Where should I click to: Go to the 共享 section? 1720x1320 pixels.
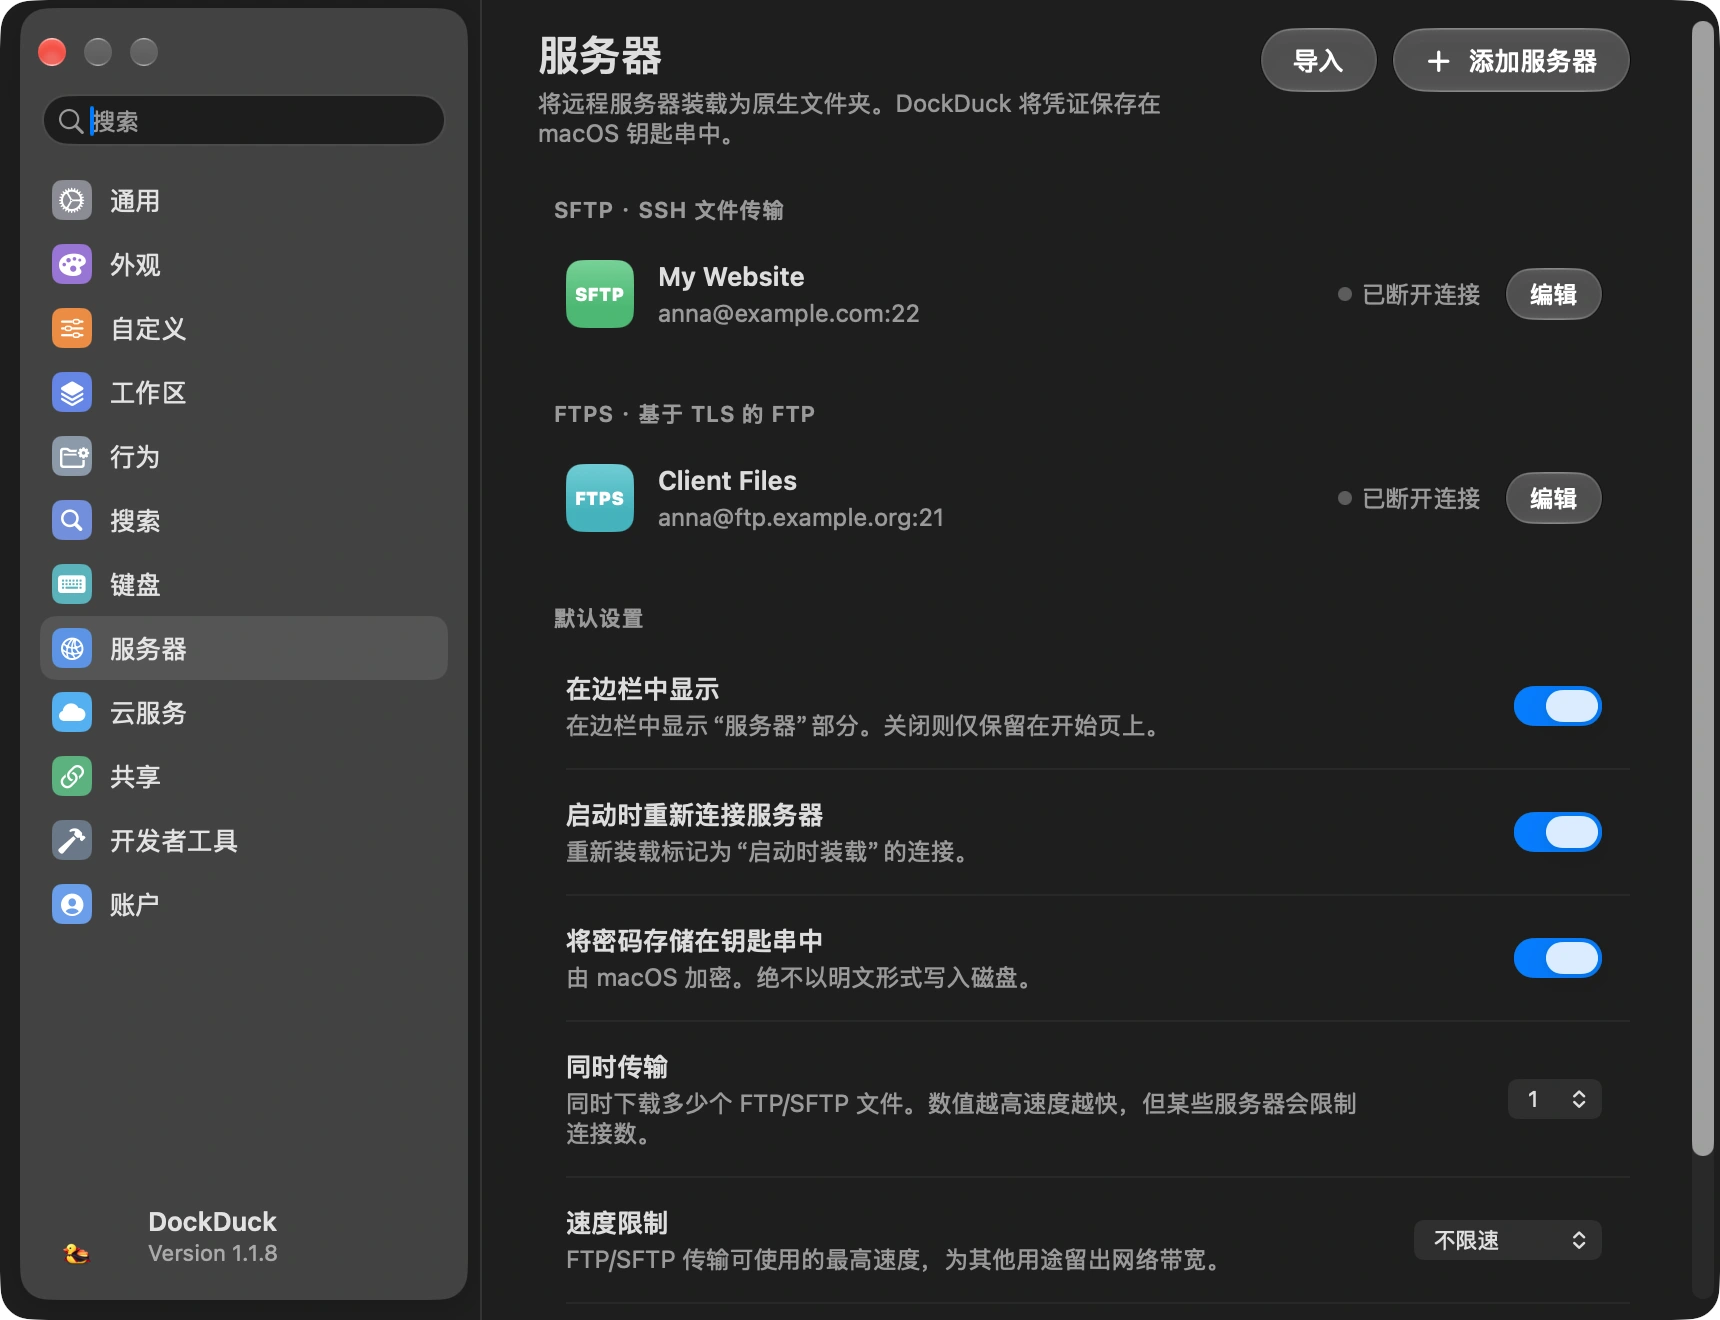pos(244,777)
